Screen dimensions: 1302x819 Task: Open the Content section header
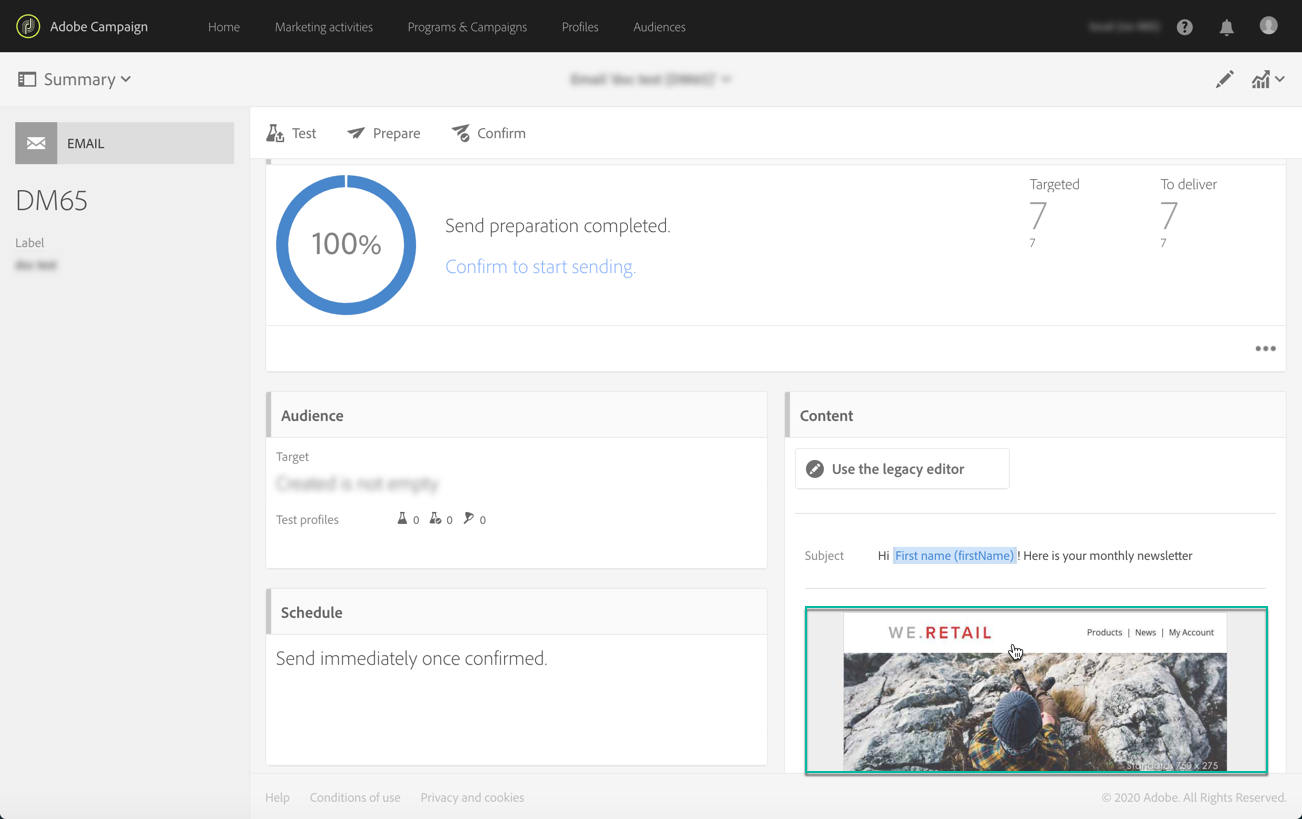click(x=1035, y=415)
